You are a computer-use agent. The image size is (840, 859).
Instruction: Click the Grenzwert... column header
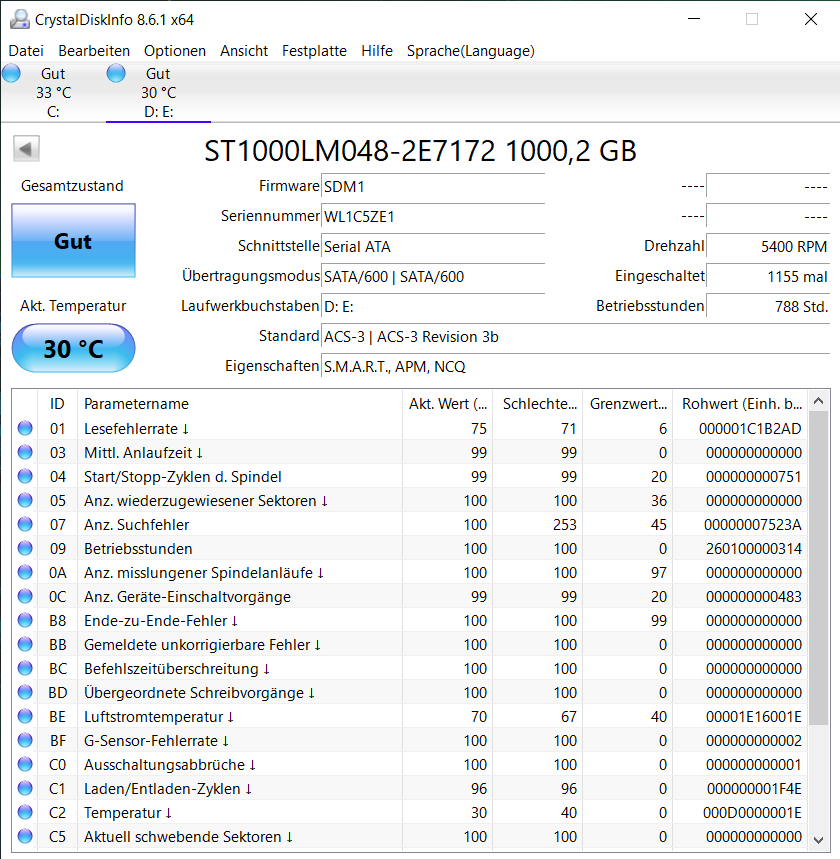pos(628,404)
